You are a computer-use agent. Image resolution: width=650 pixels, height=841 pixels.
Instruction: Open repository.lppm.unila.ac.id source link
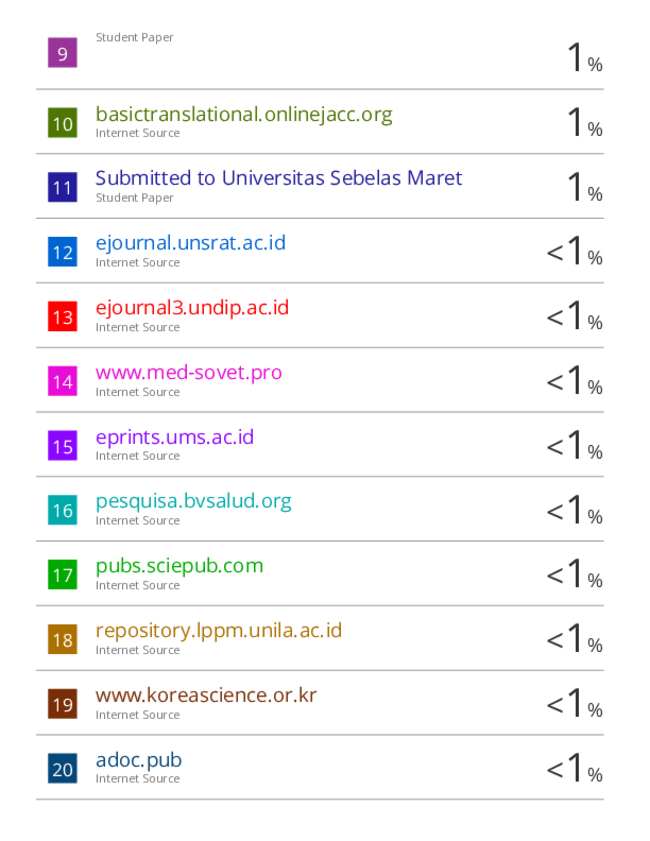(218, 631)
